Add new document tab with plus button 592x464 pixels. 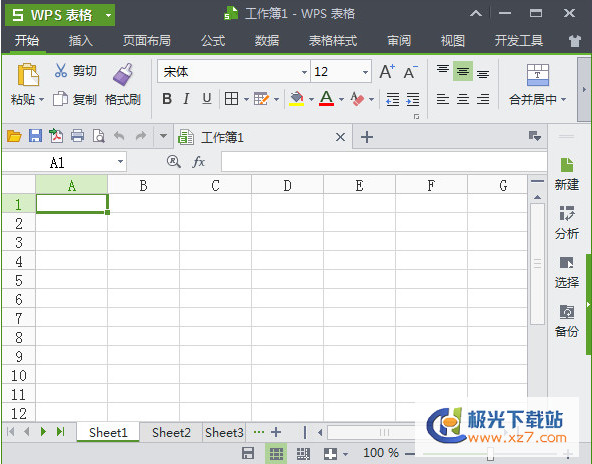[x=367, y=137]
